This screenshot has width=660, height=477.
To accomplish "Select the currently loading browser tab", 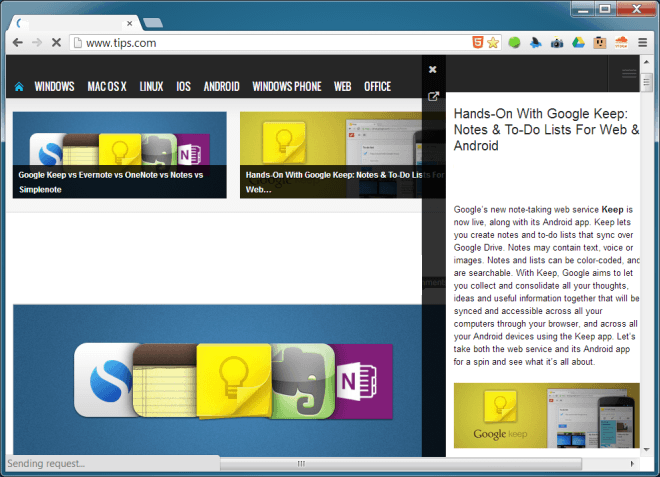I will pos(76,23).
